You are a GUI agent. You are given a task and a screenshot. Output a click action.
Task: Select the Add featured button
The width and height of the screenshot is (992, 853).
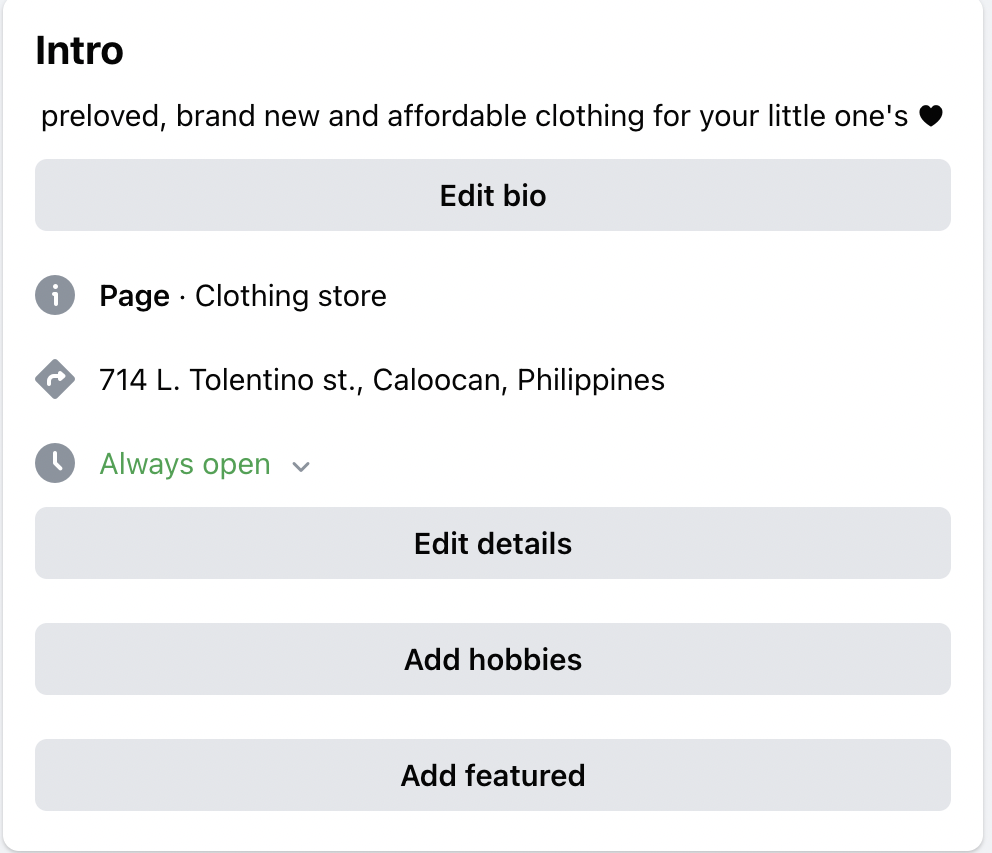[x=493, y=775]
